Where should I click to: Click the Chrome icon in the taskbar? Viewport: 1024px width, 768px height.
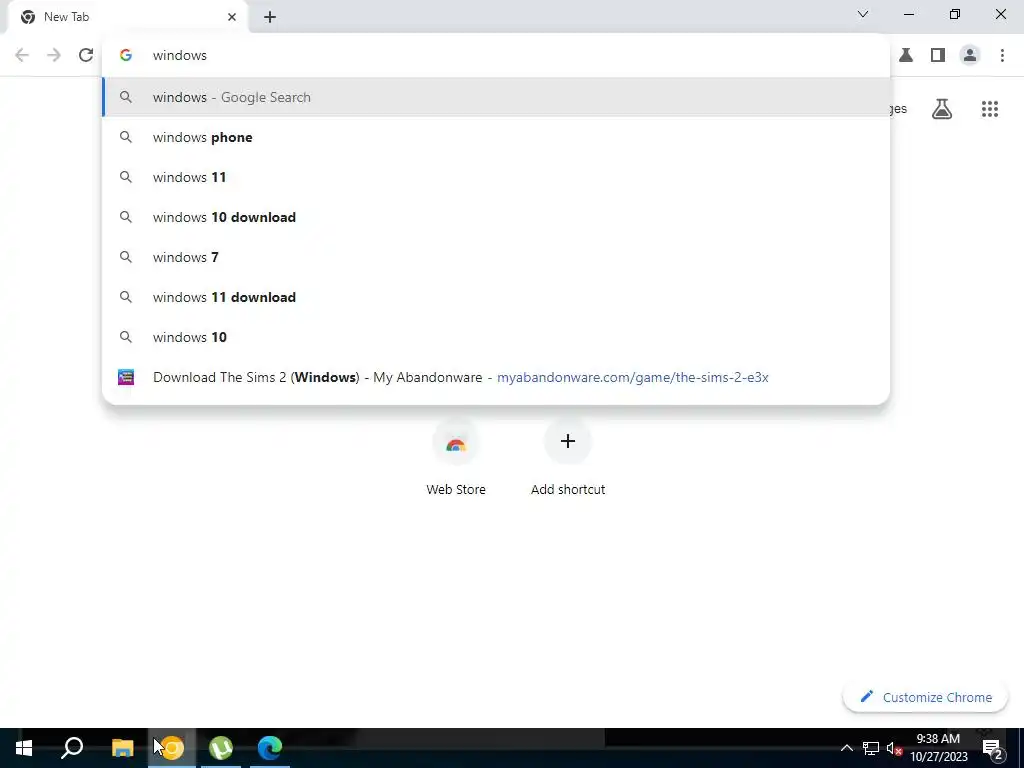point(172,748)
